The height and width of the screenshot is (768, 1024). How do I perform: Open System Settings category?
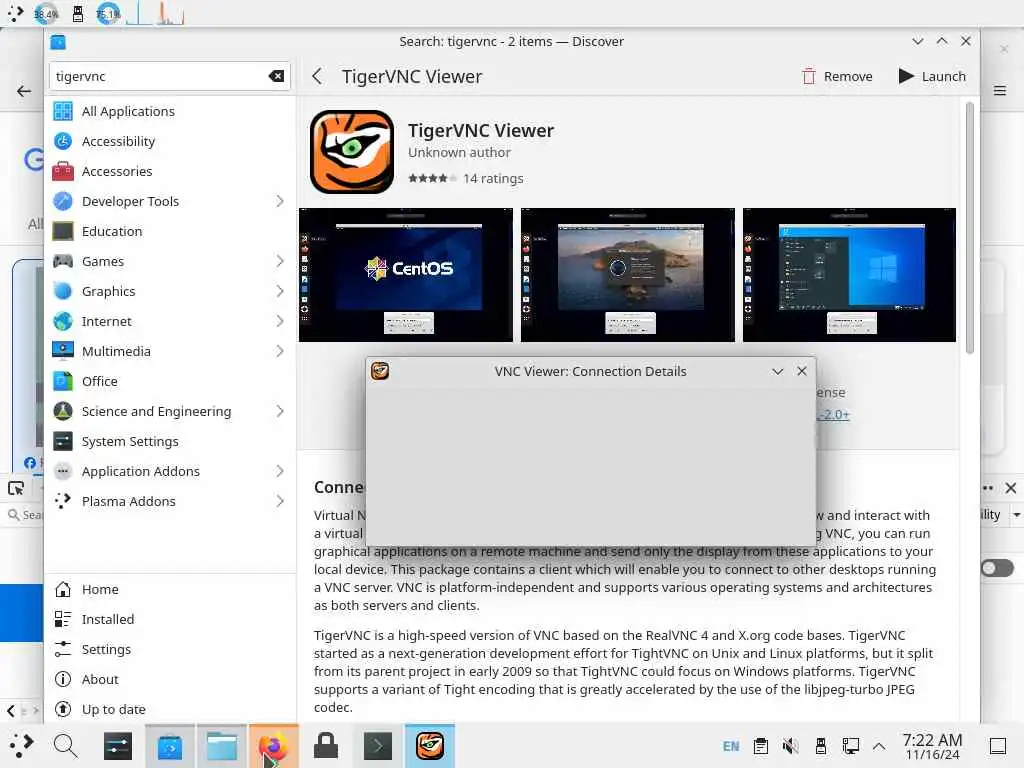click(170, 441)
